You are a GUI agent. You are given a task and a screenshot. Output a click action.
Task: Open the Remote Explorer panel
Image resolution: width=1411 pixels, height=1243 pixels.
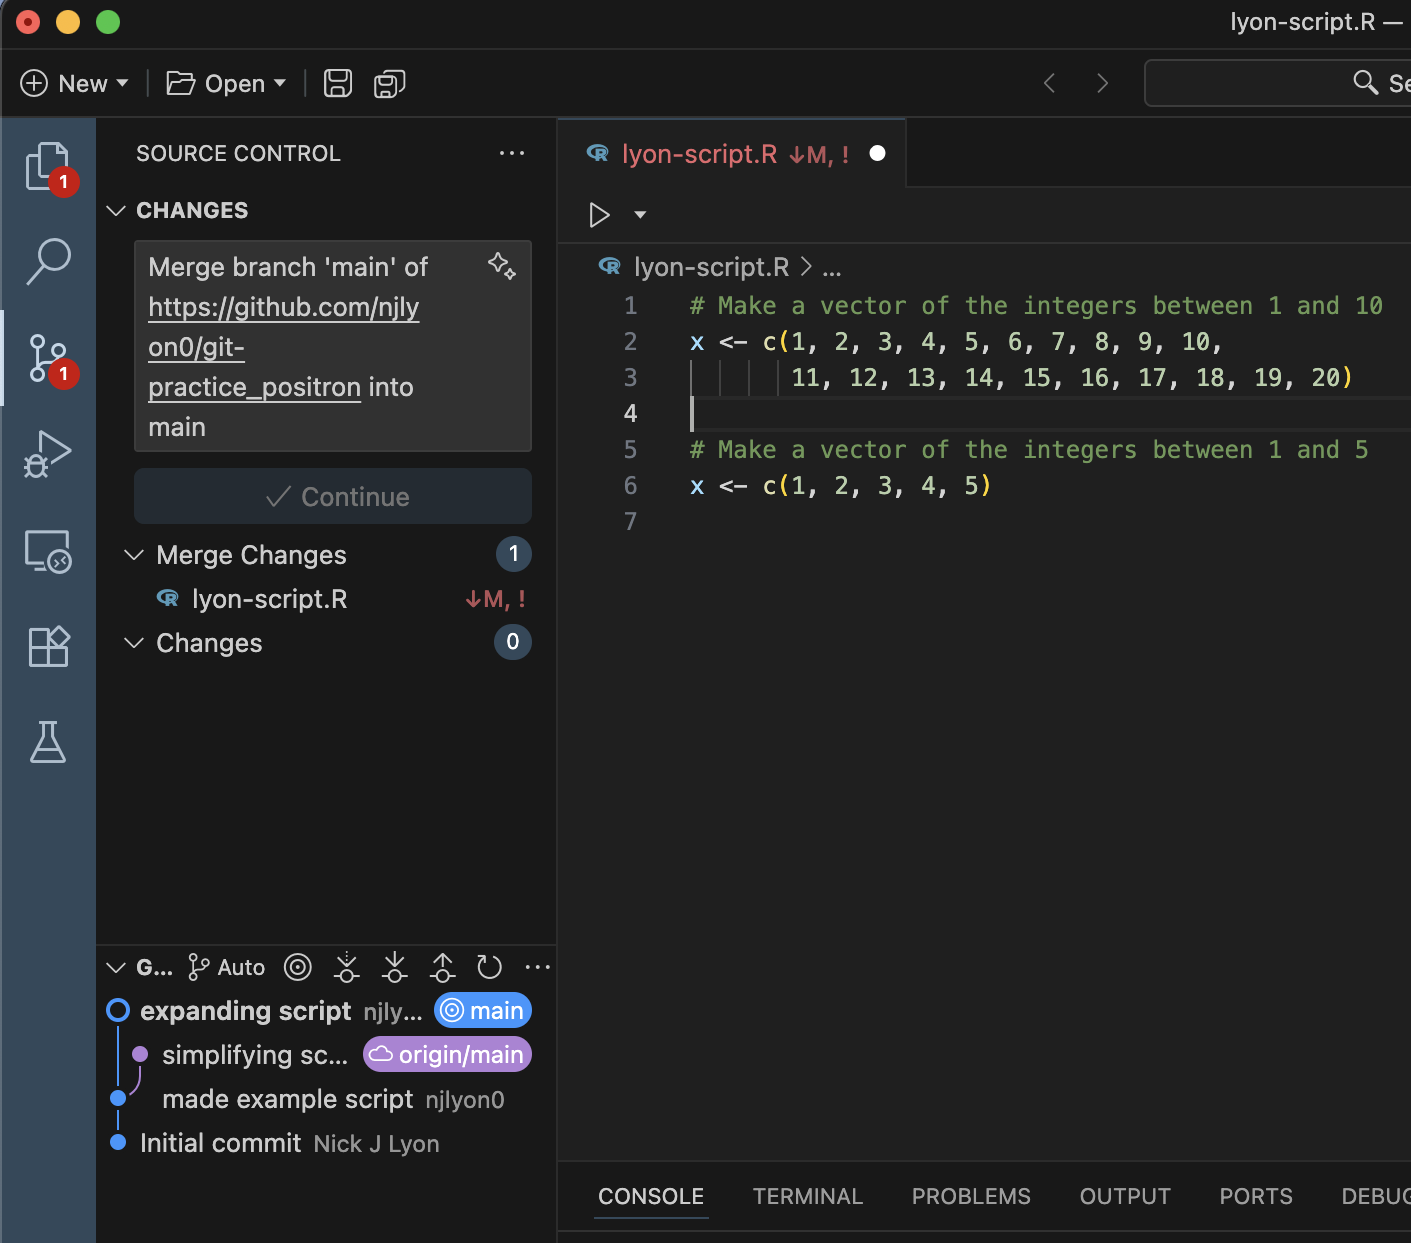point(48,551)
